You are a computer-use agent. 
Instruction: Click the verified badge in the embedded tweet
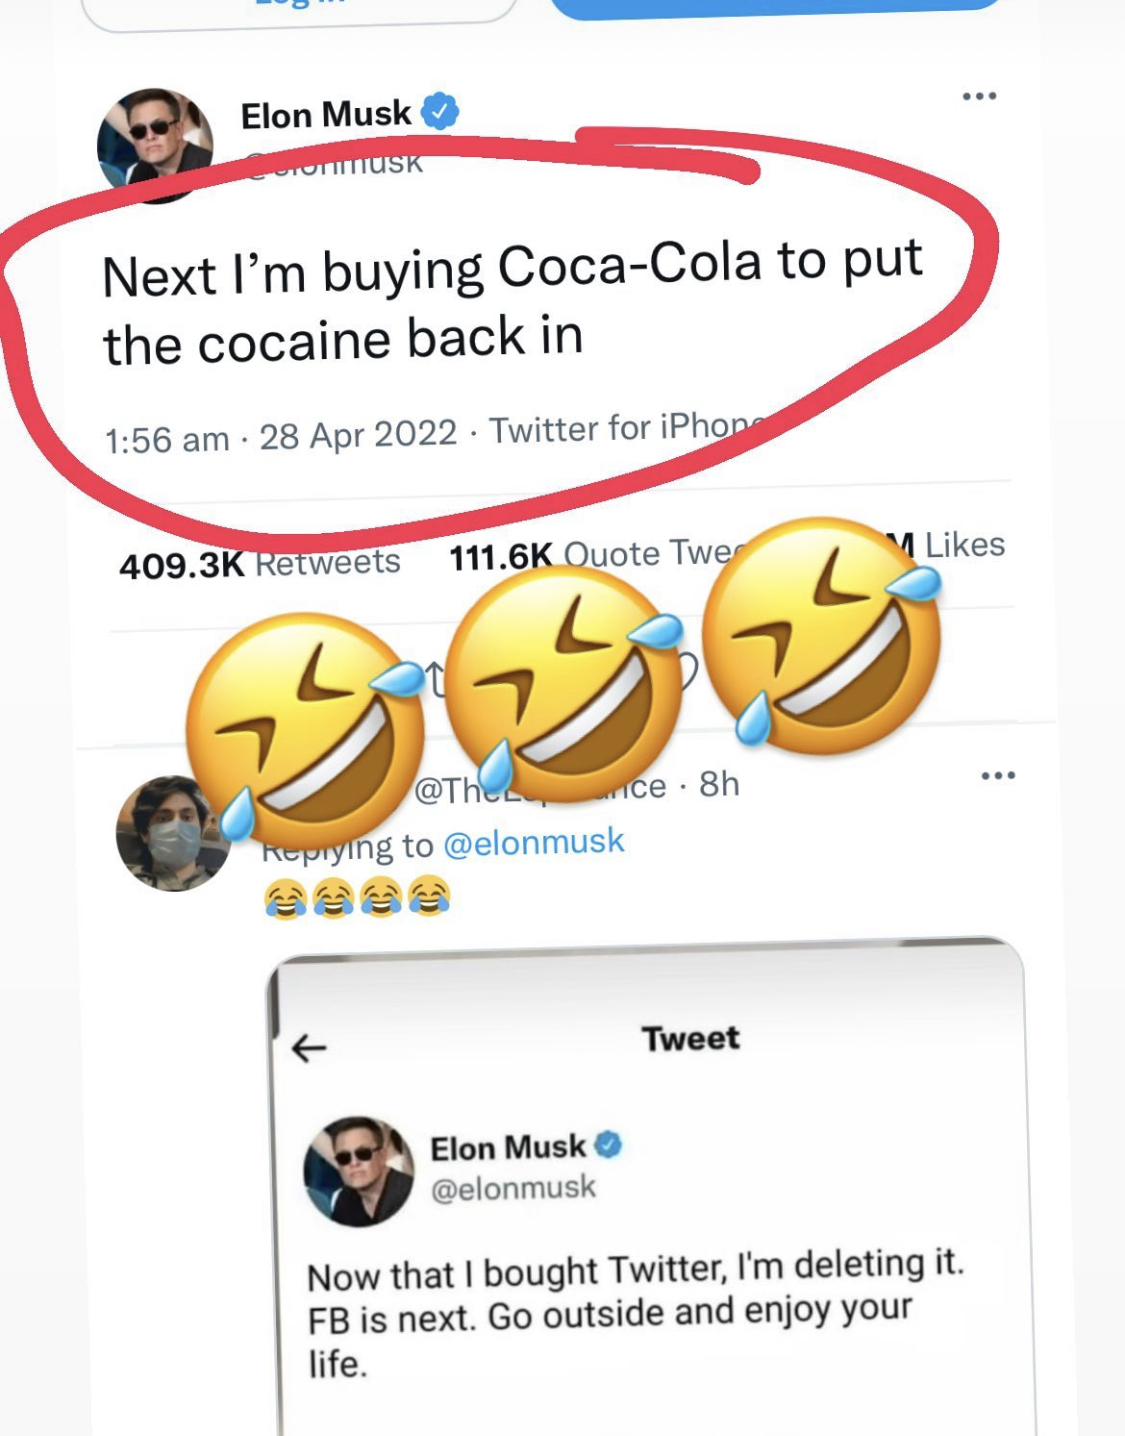608,1144
